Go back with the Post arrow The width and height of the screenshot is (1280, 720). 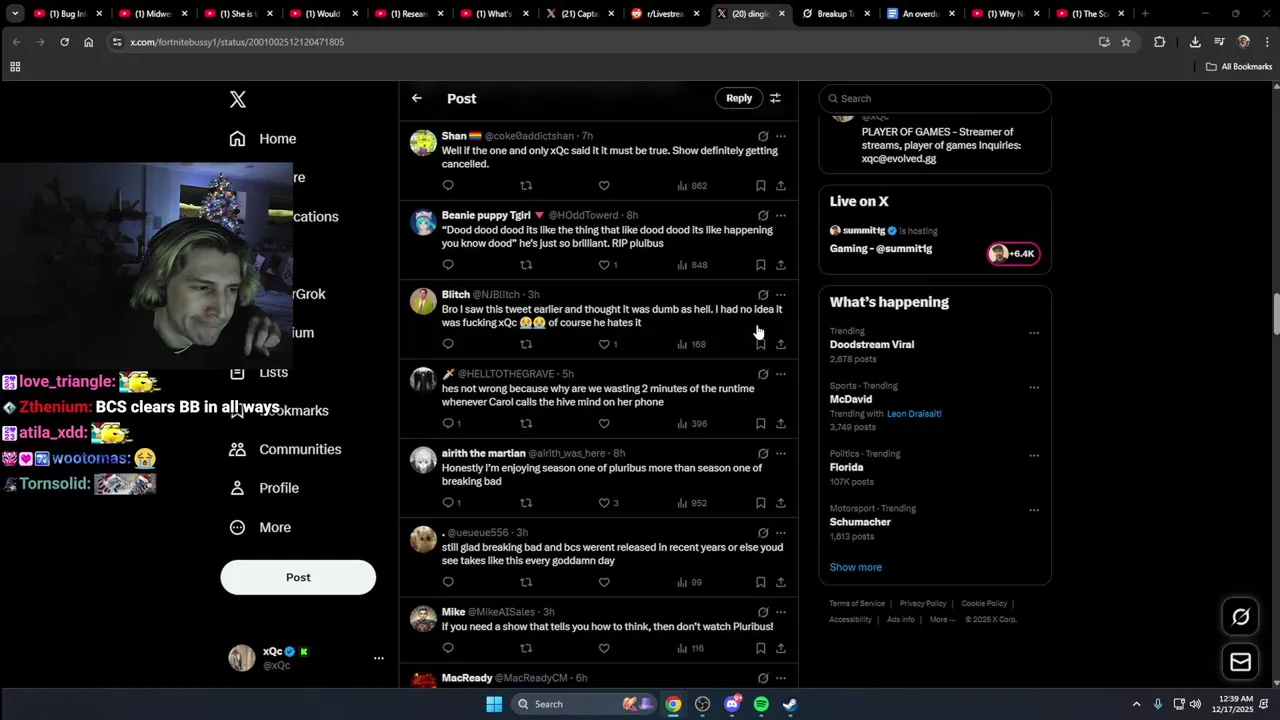tap(417, 98)
